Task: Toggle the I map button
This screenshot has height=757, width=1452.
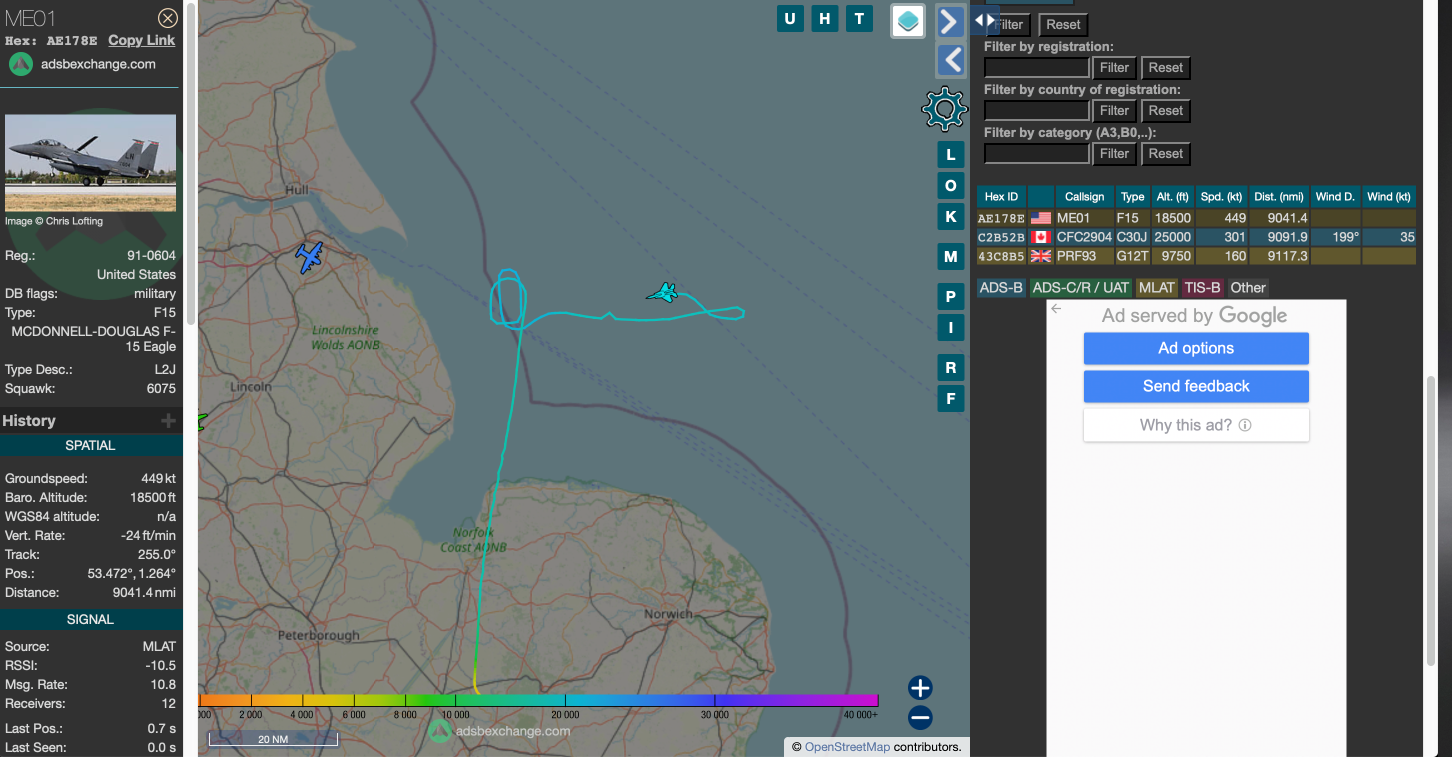Action: click(951, 328)
